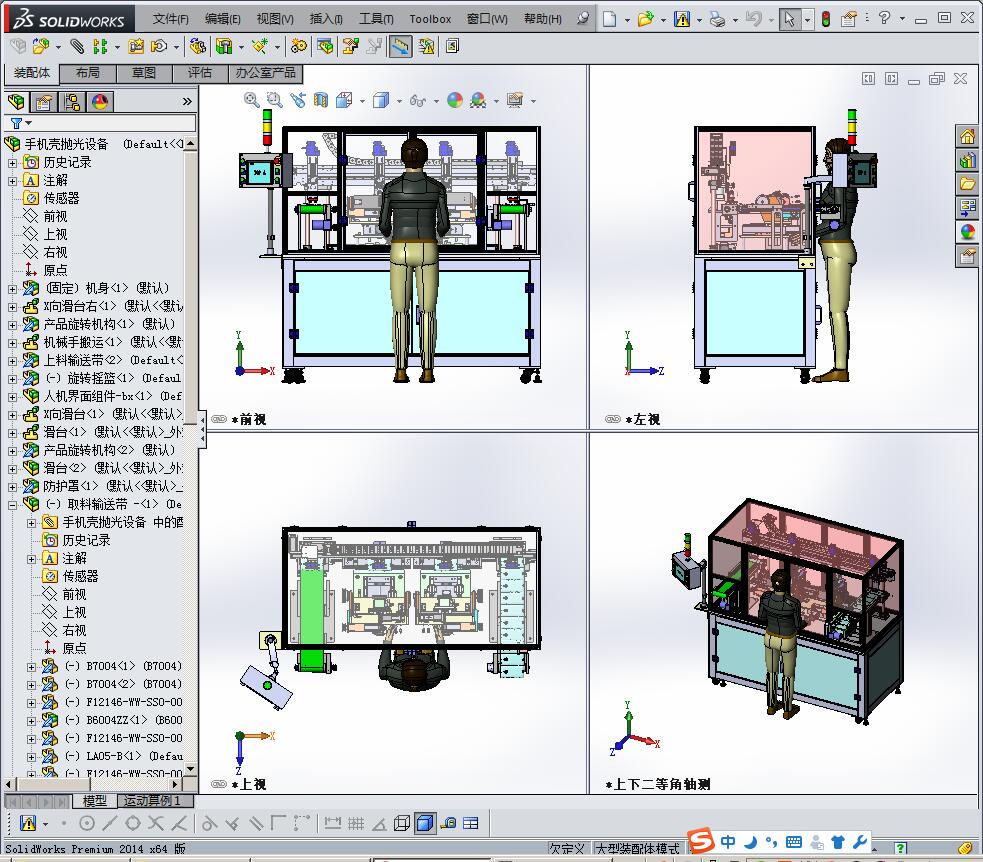The height and width of the screenshot is (862, 983).
Task: Click the Smart Fasteners icon
Action: coord(136,46)
